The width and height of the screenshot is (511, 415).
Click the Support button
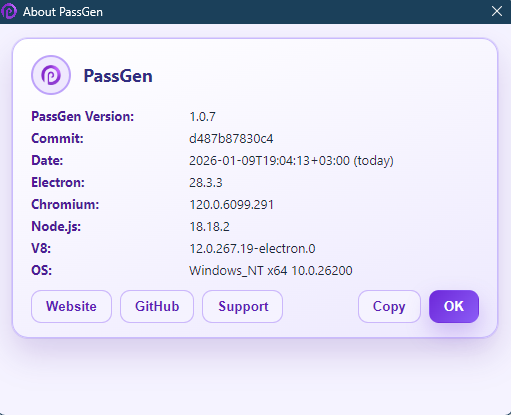[x=243, y=306]
